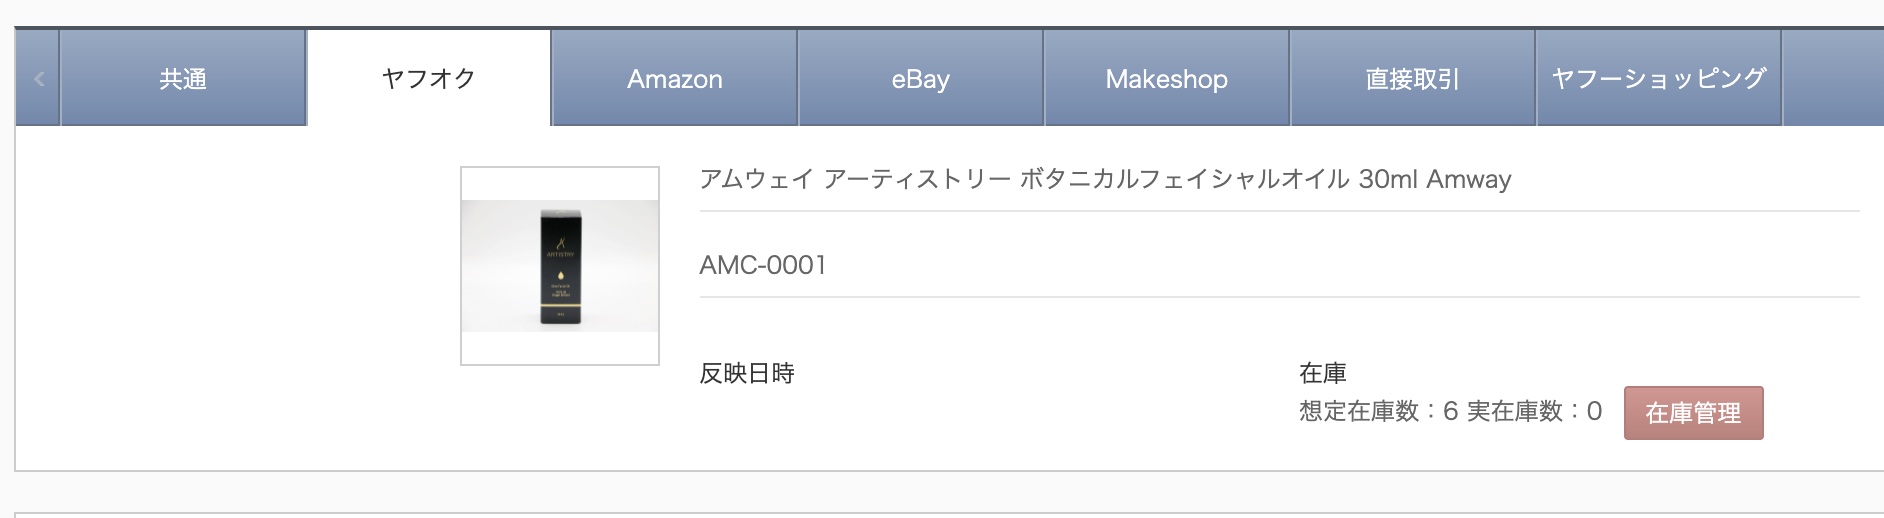Open the Amazon tab
The image size is (1884, 518).
(675, 79)
